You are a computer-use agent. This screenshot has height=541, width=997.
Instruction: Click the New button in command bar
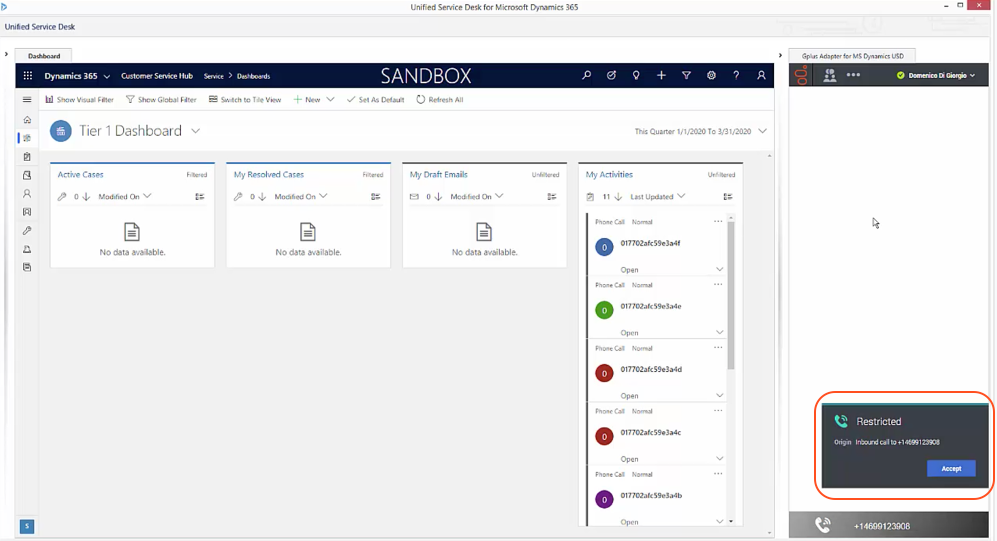pos(307,99)
